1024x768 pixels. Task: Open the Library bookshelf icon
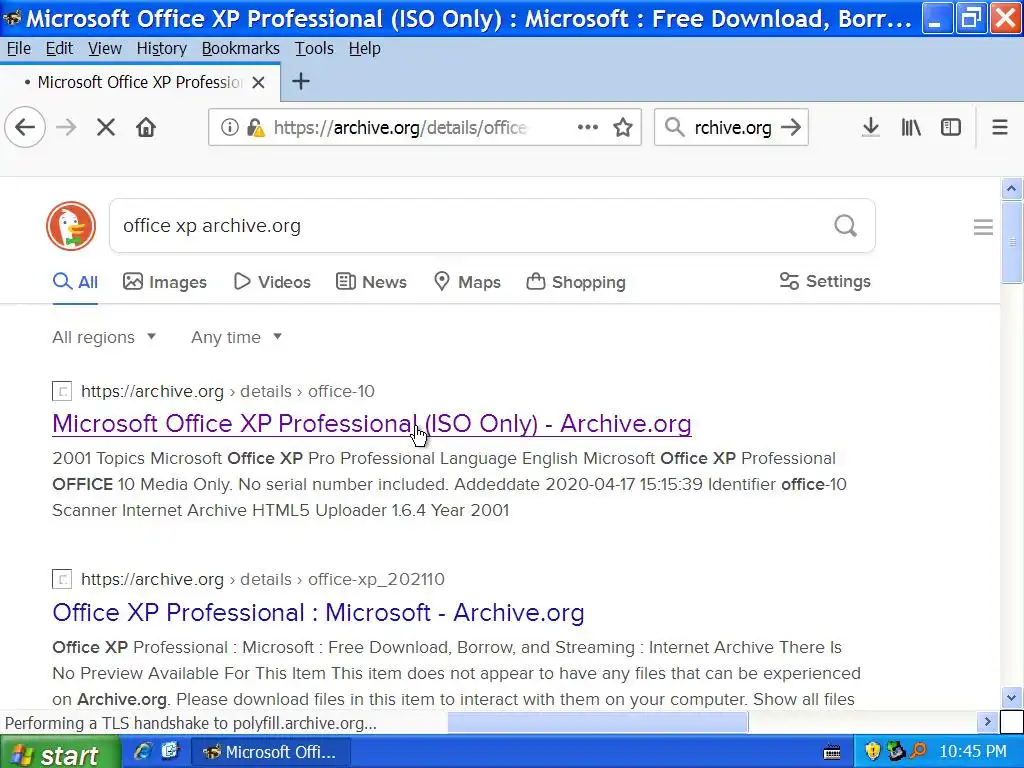click(910, 127)
